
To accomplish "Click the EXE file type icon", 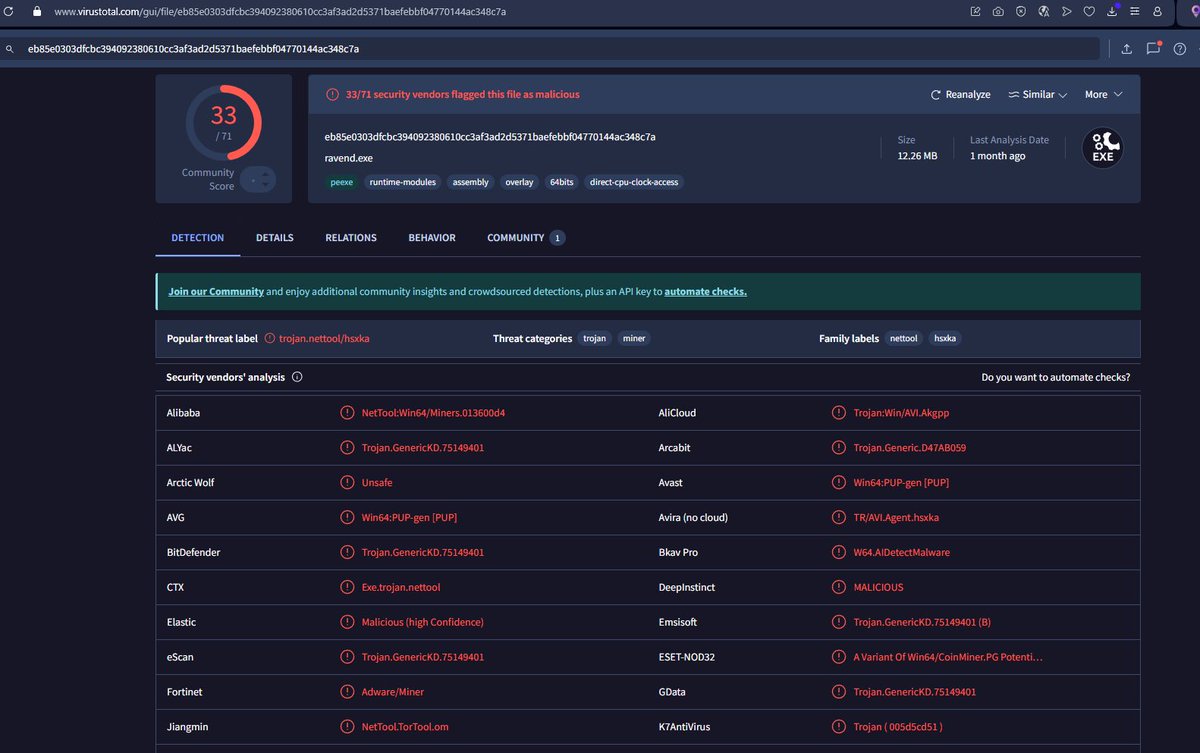I will [x=1103, y=148].
